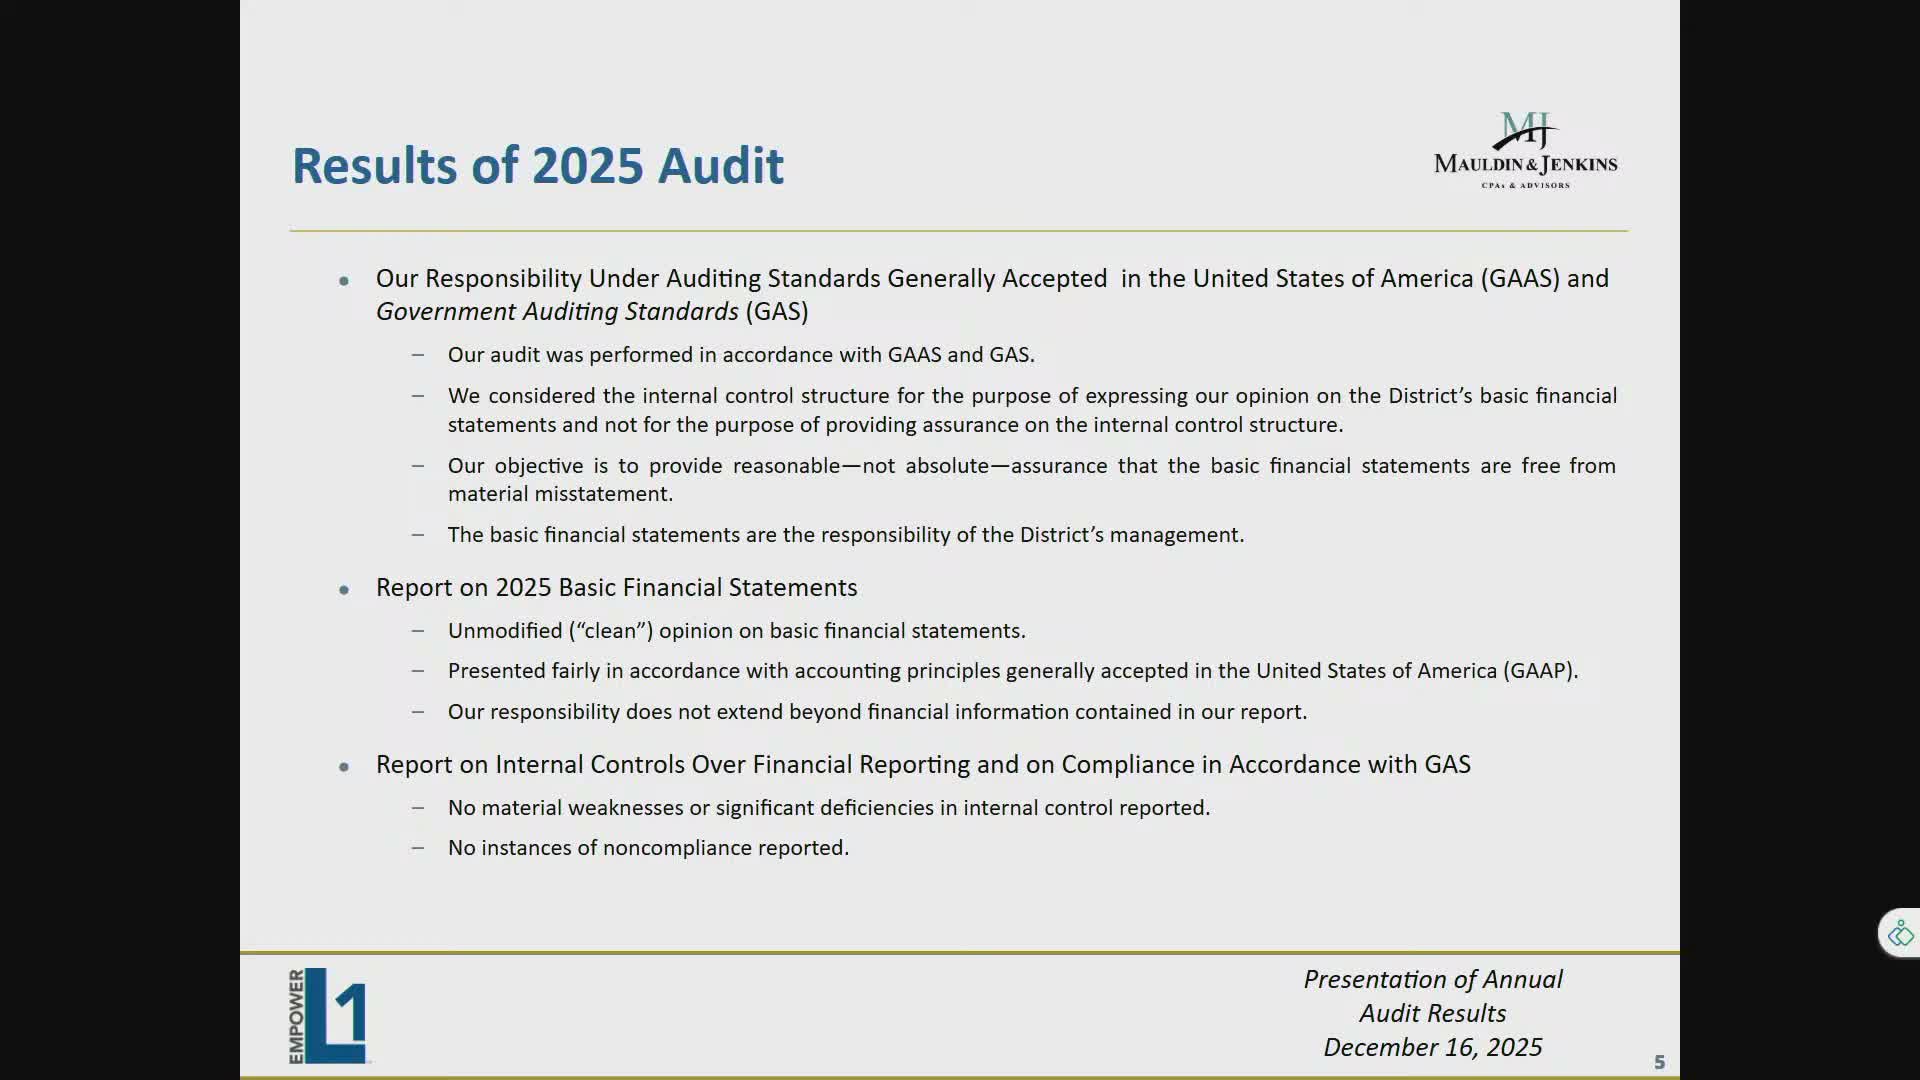
Task: Click the Presentation of Annual Audit Results footer
Action: 1432,996
